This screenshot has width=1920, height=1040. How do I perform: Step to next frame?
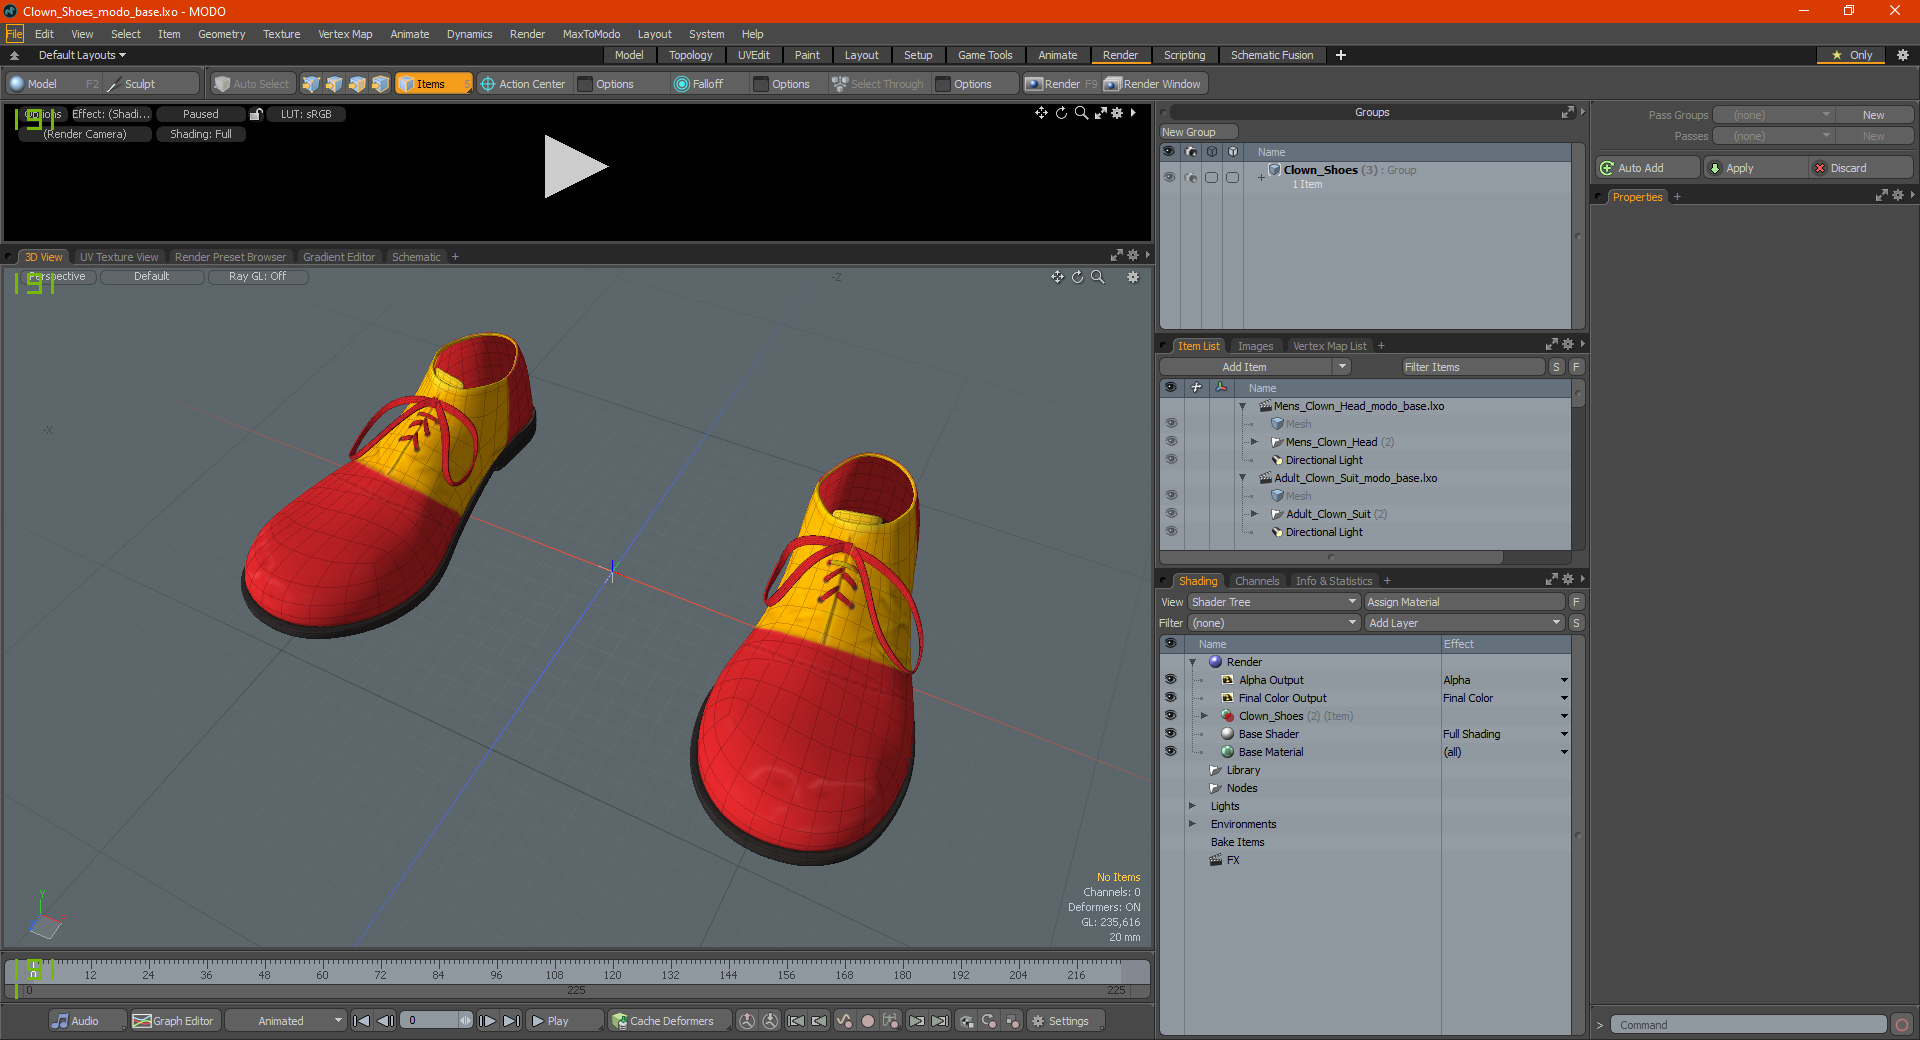click(x=487, y=1021)
